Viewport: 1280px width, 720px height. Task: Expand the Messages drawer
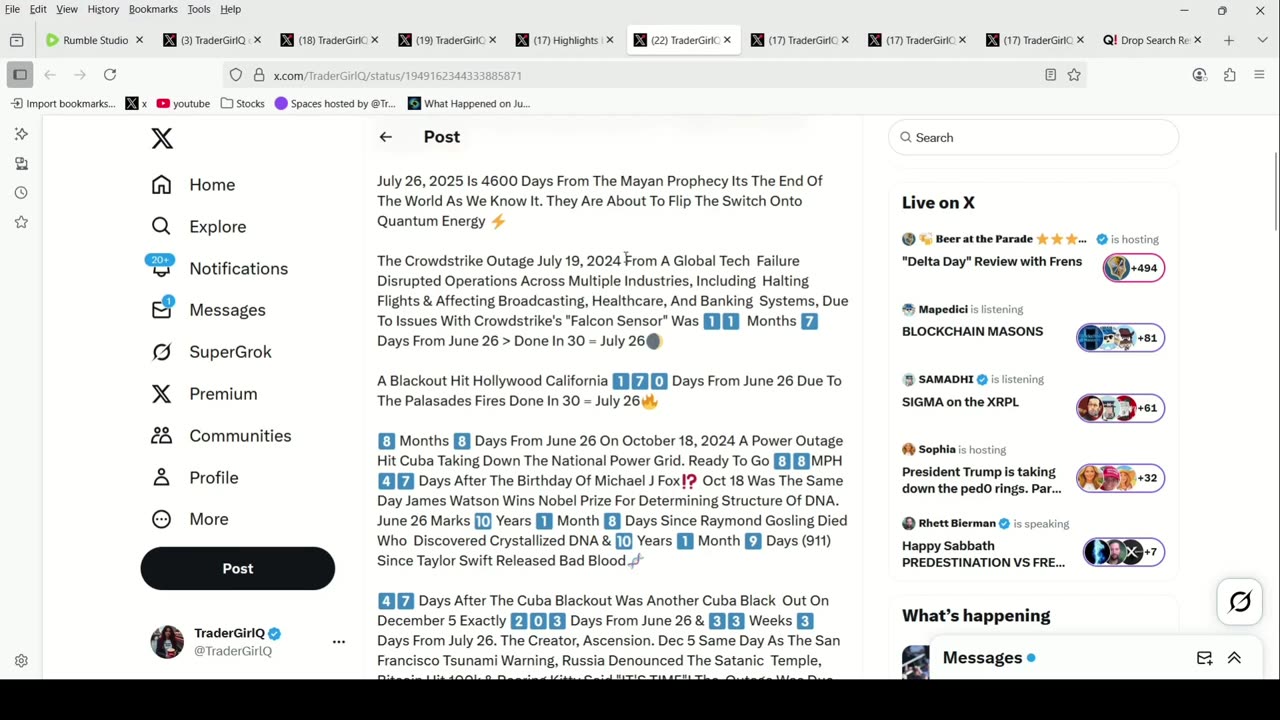(x=1234, y=658)
